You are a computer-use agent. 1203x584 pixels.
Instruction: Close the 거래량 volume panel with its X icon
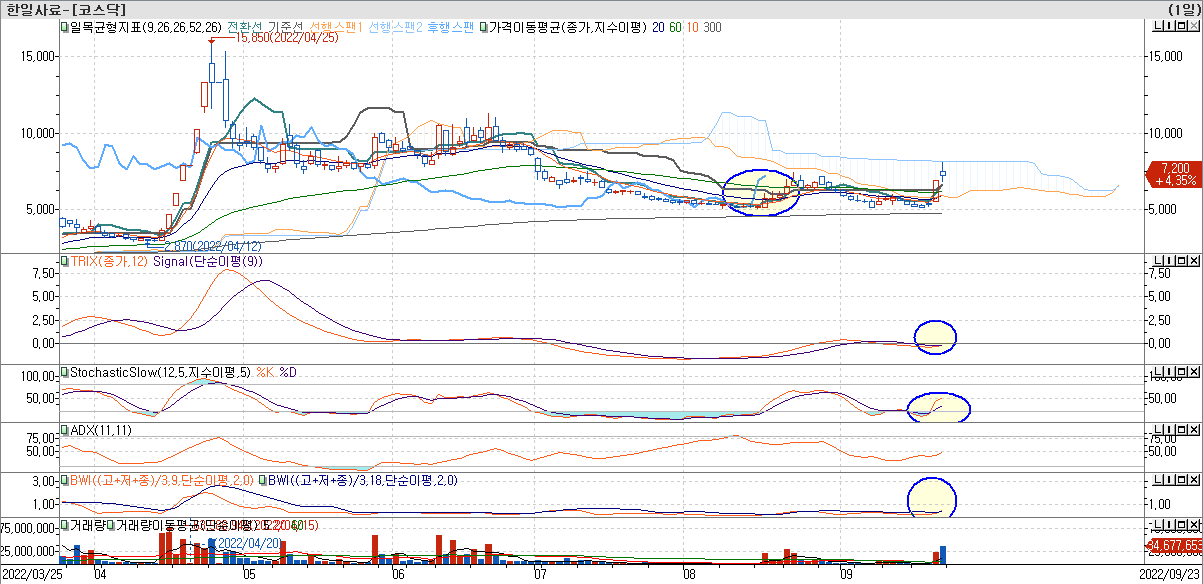coord(1193,525)
